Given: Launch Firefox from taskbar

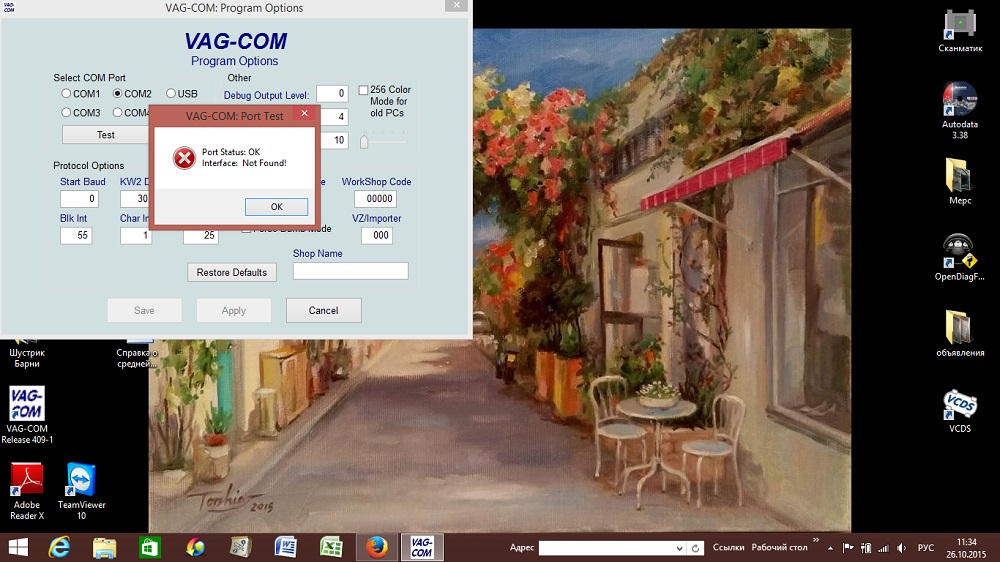Looking at the screenshot, I should 376,547.
